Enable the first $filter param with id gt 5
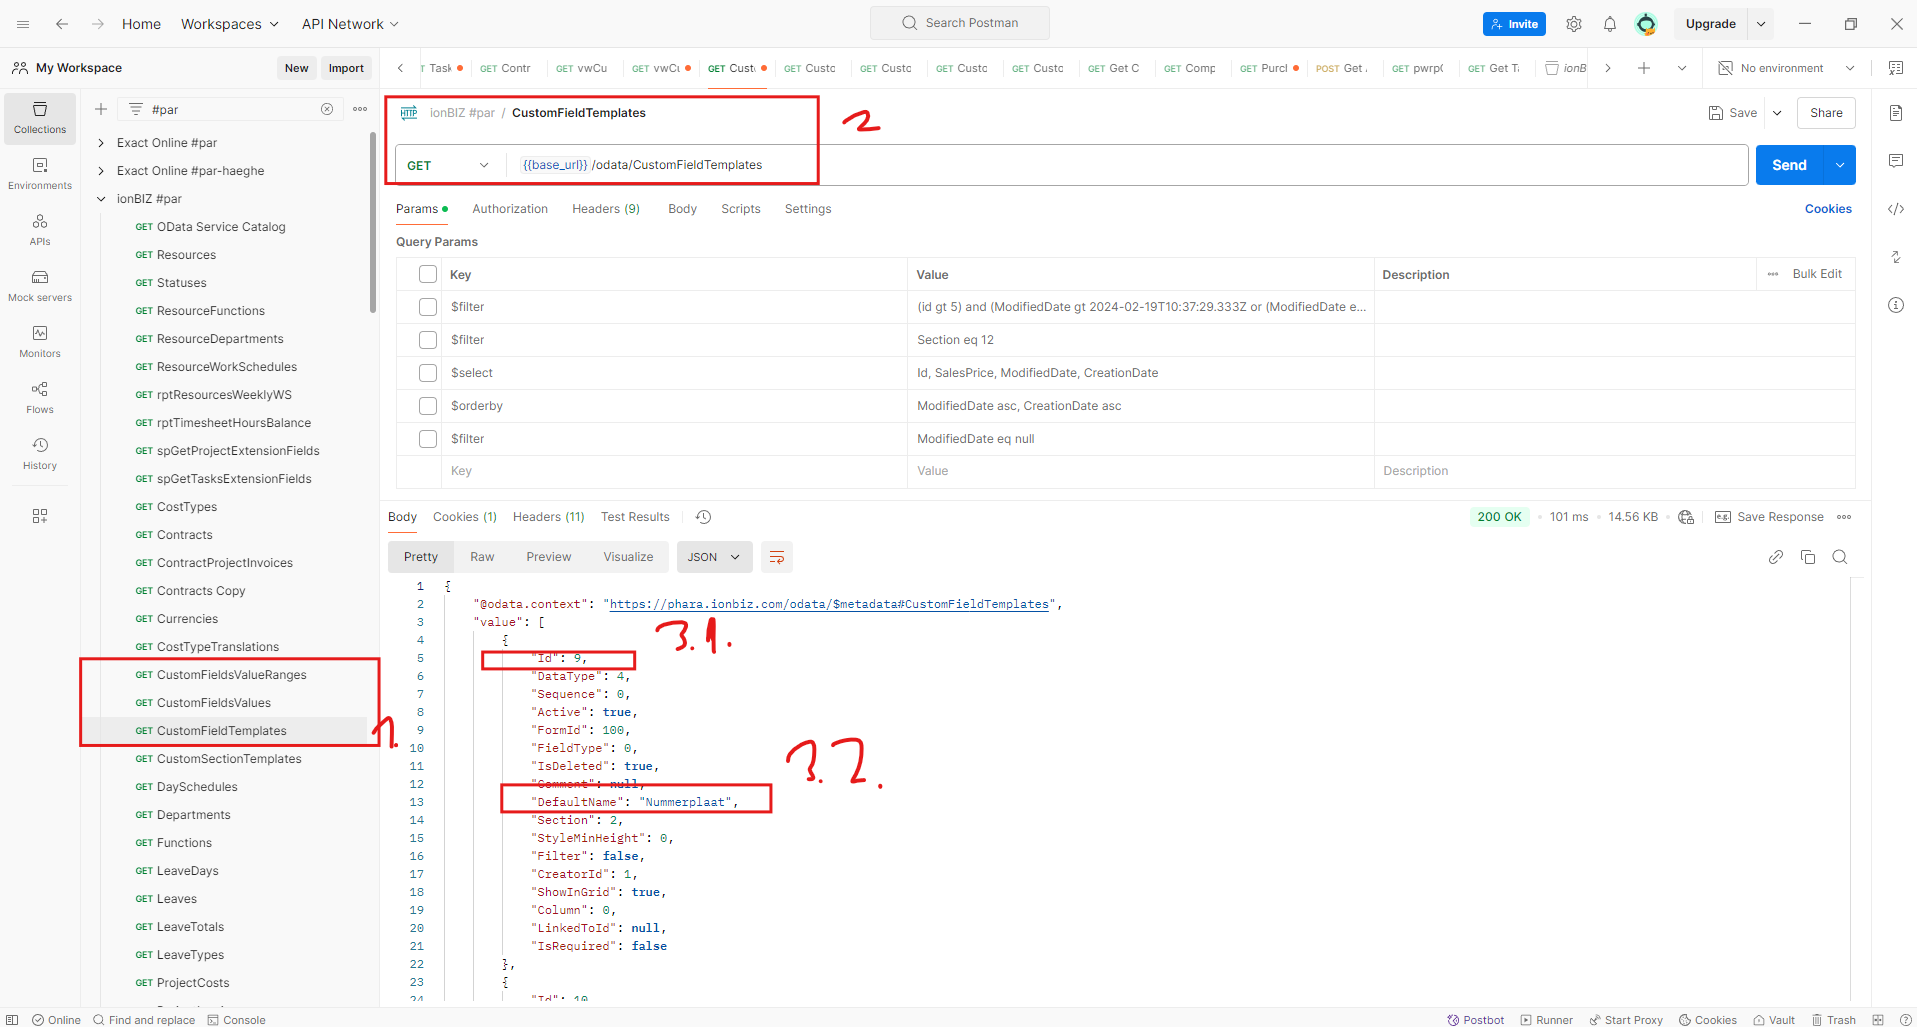This screenshot has width=1917, height=1027. point(428,307)
